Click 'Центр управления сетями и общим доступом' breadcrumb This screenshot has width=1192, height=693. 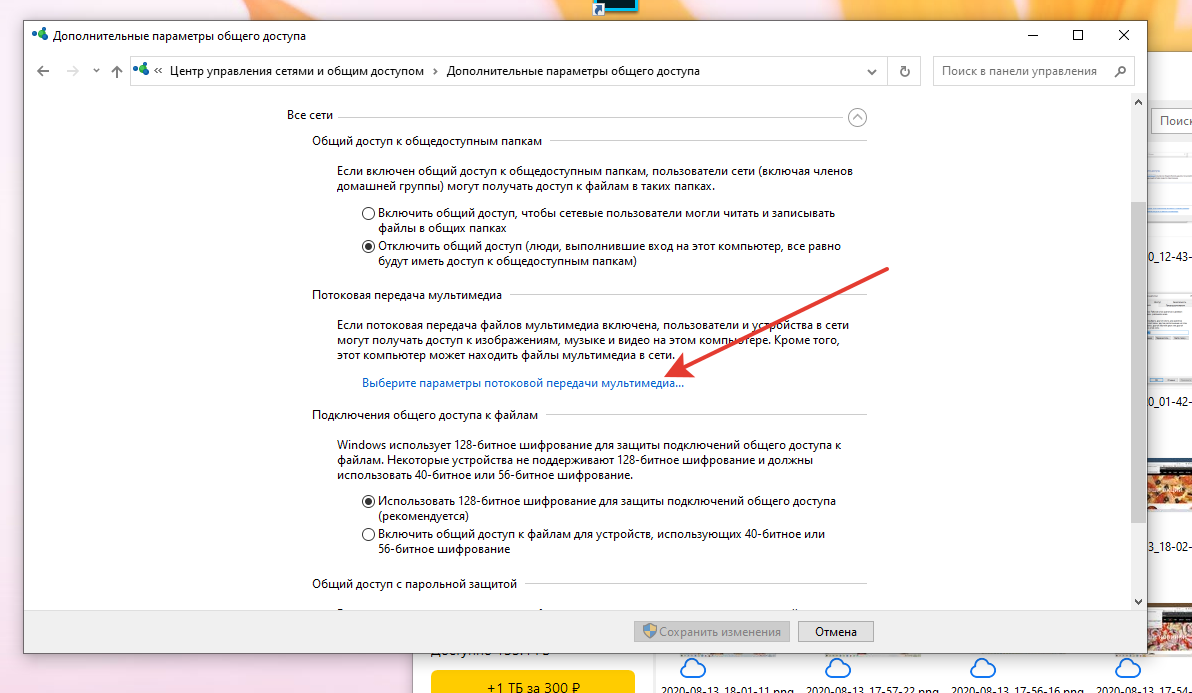(x=296, y=71)
